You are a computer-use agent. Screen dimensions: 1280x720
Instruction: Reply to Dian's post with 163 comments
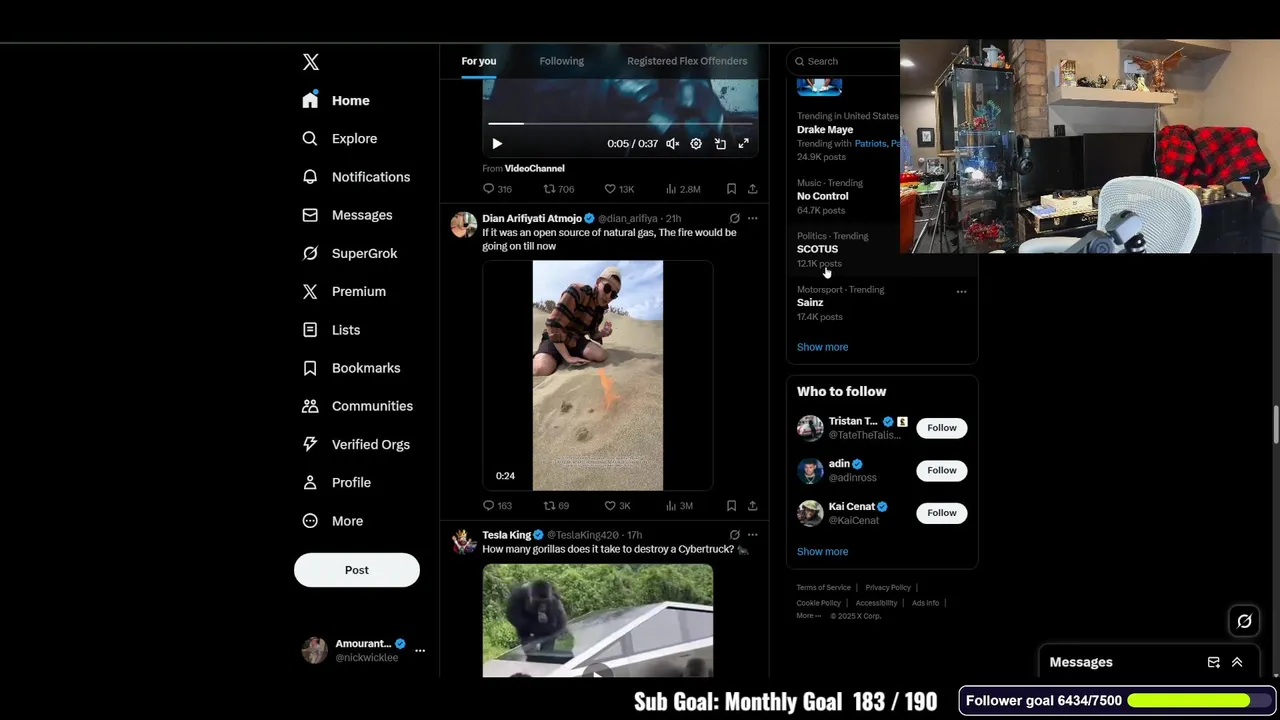point(497,506)
